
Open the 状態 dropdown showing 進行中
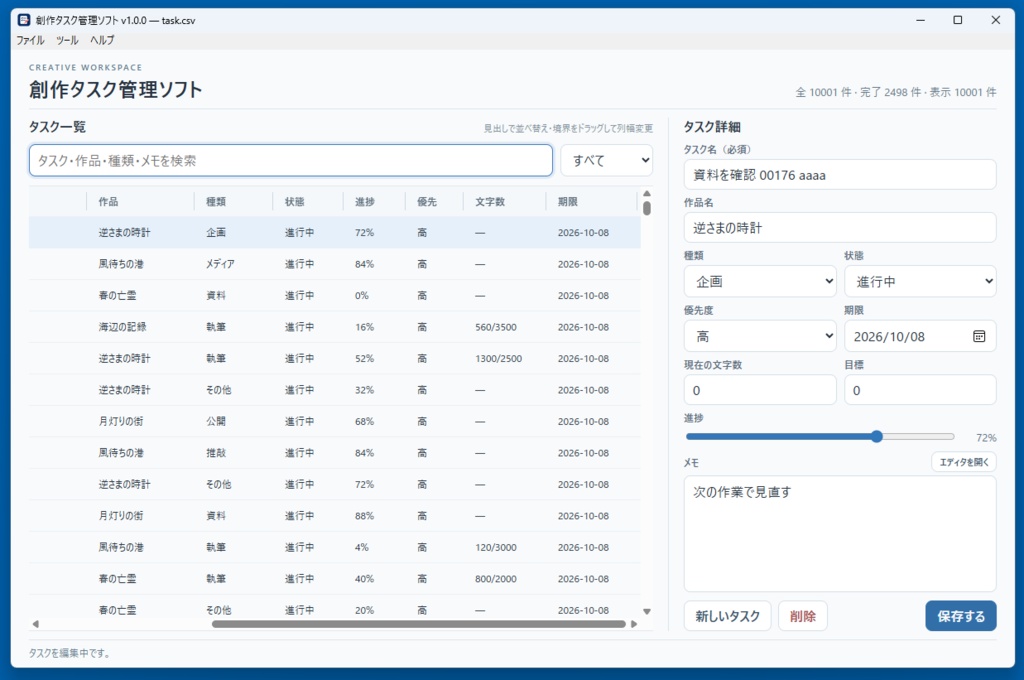[920, 282]
